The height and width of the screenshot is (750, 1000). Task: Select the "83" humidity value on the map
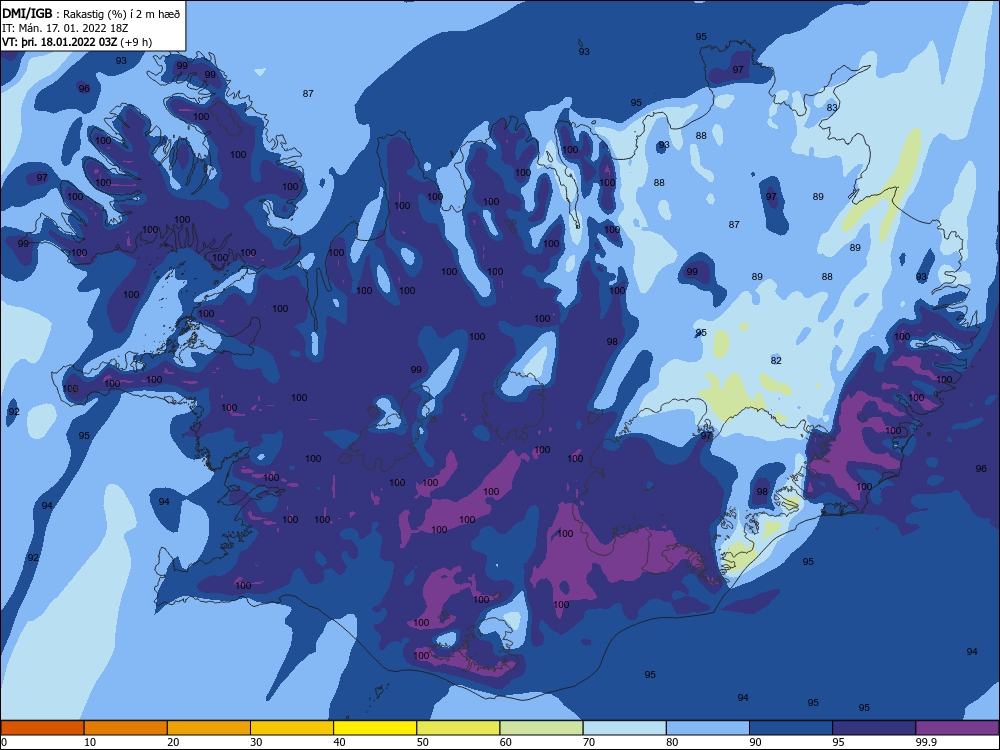[x=832, y=108]
